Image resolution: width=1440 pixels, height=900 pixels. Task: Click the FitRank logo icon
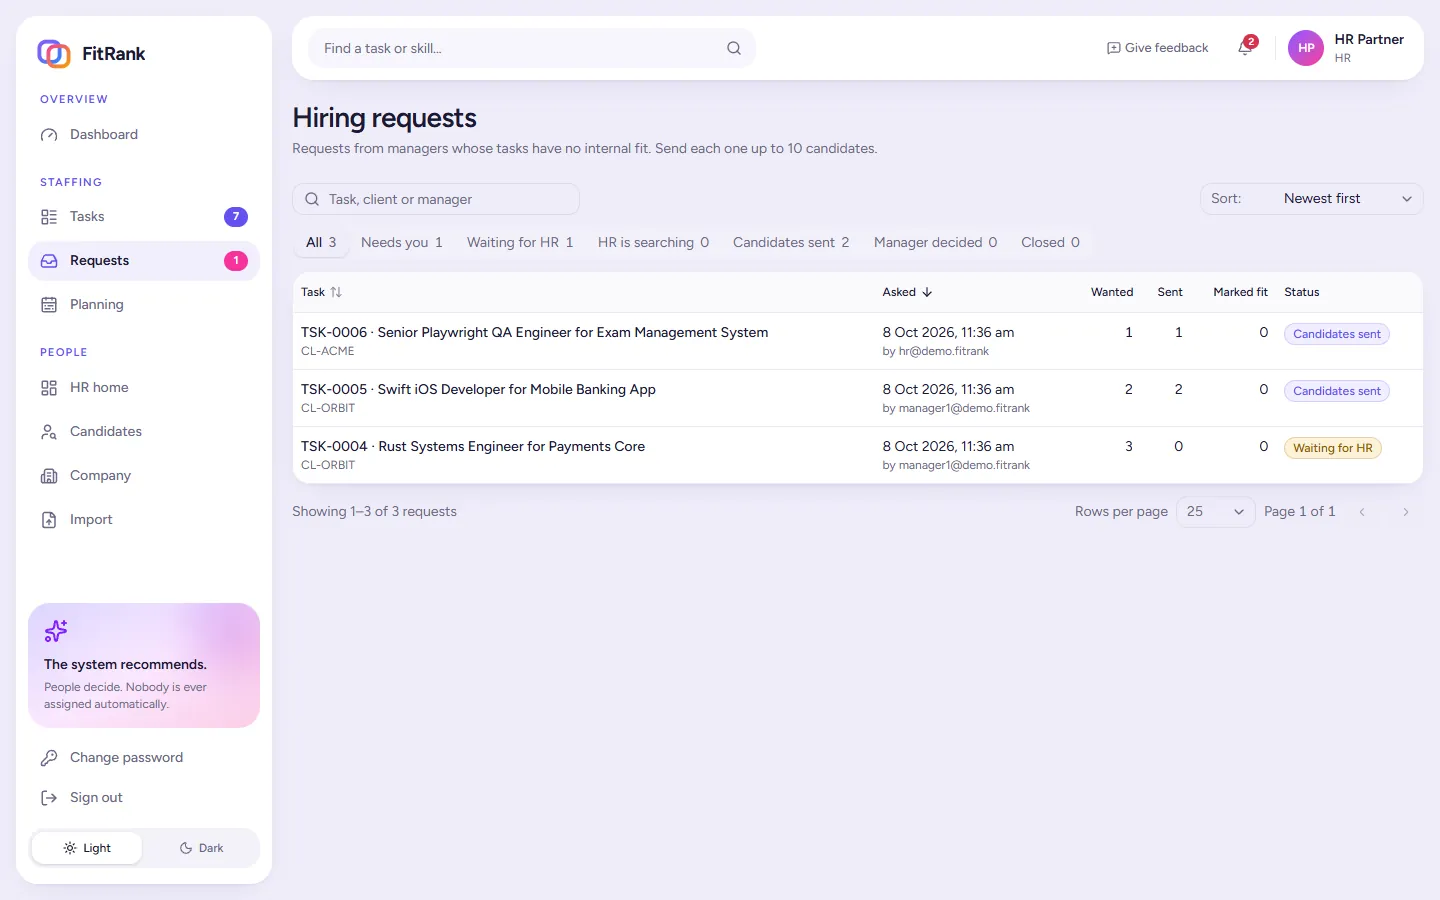click(54, 53)
